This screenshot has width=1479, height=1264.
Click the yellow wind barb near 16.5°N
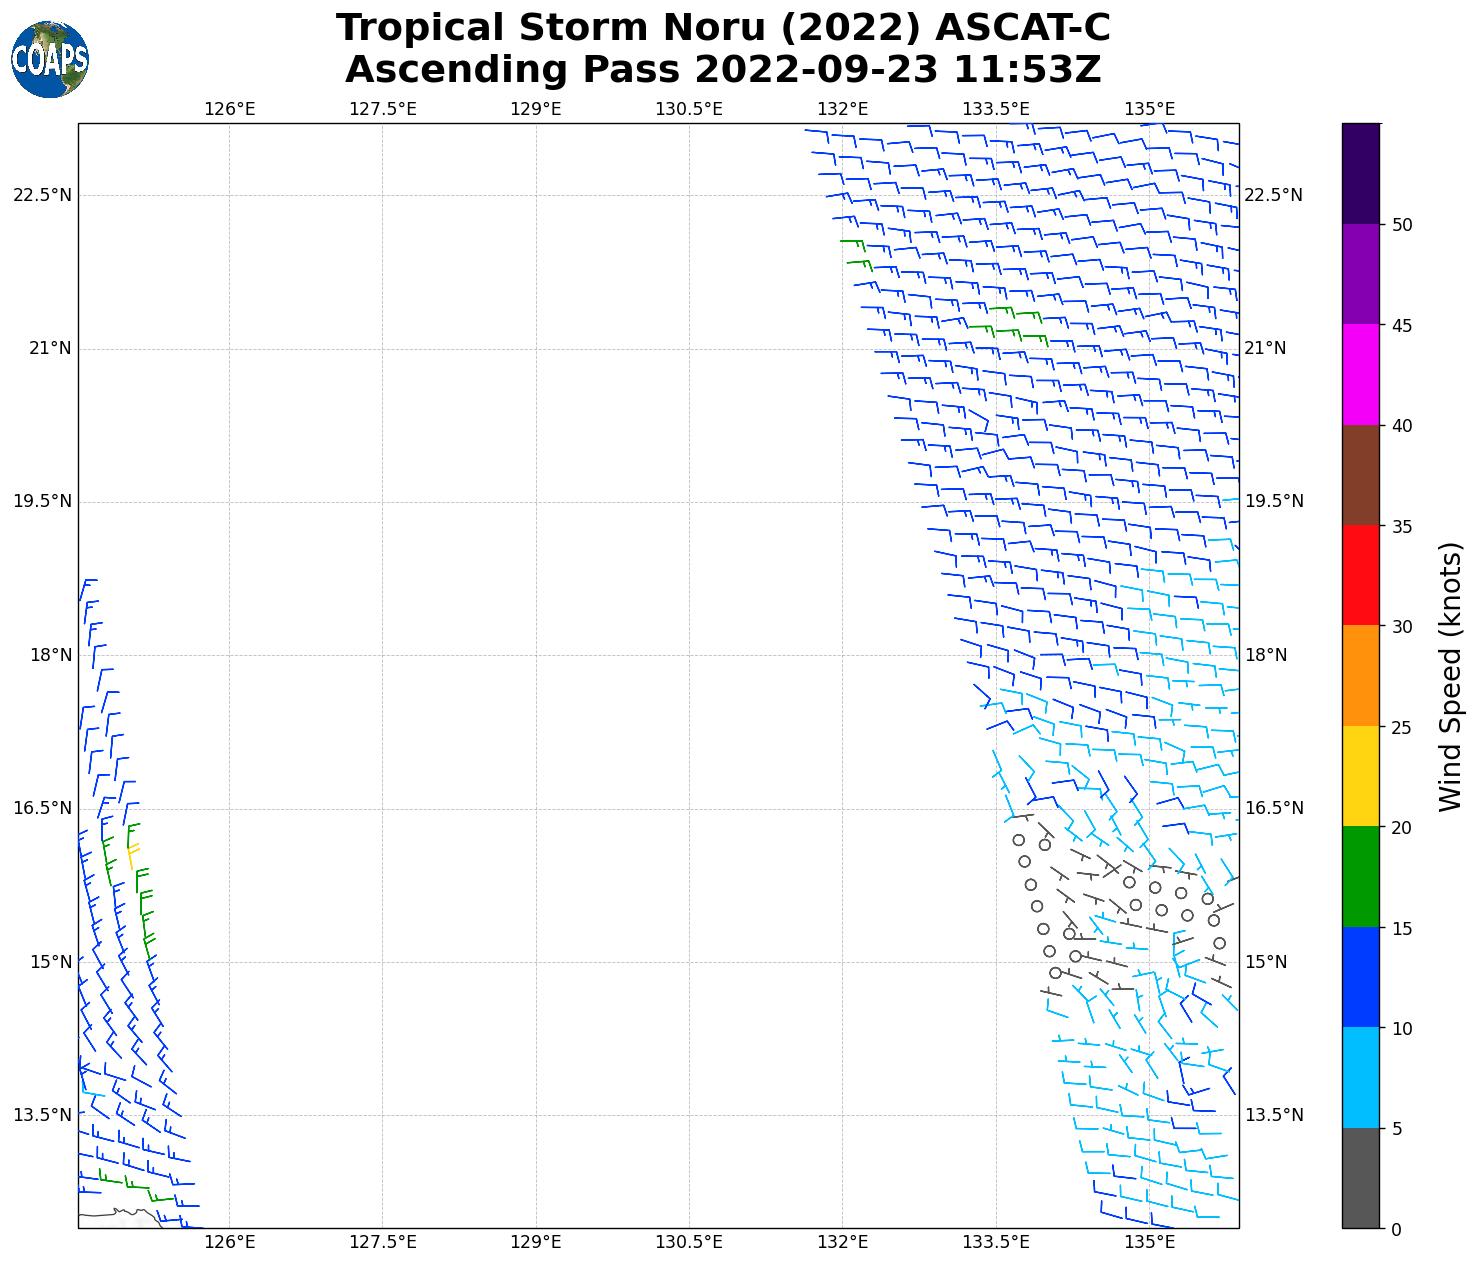click(131, 855)
